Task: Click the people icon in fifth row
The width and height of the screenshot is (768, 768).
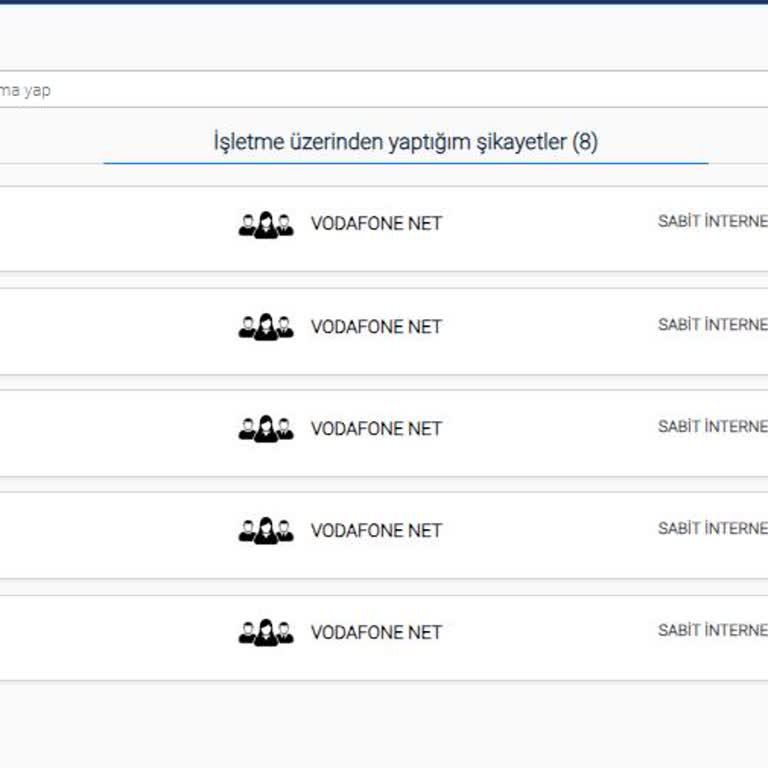Action: coord(266,632)
